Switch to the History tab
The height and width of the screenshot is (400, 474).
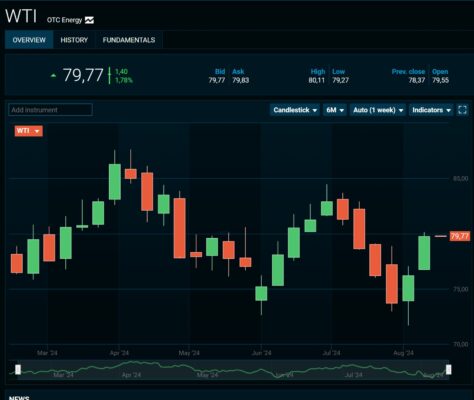point(74,40)
